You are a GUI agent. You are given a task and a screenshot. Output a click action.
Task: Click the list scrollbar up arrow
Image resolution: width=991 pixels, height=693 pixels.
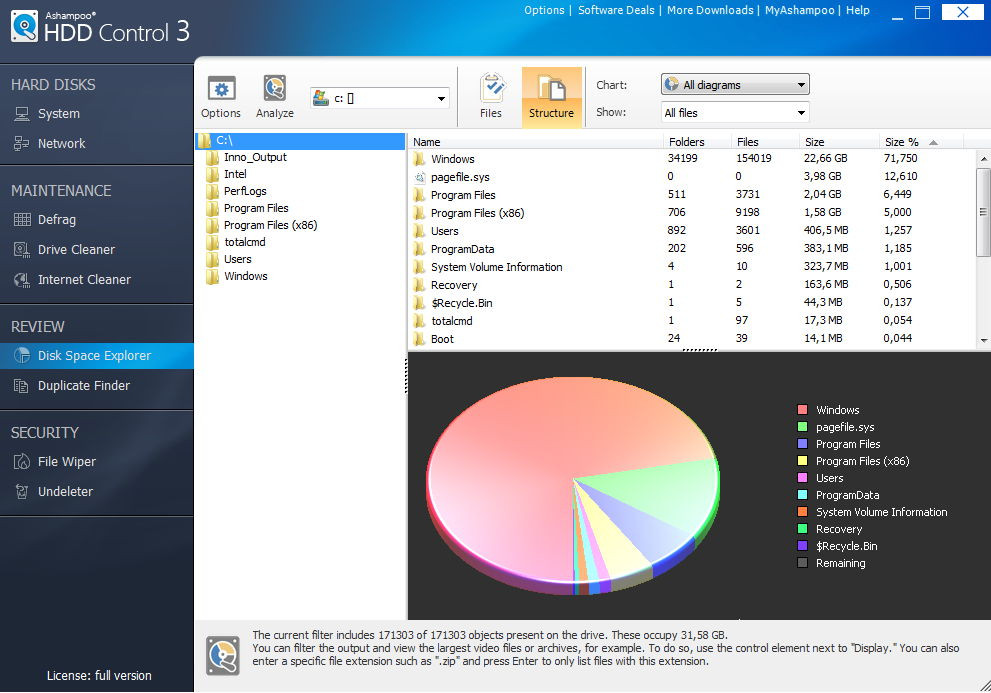click(x=983, y=158)
